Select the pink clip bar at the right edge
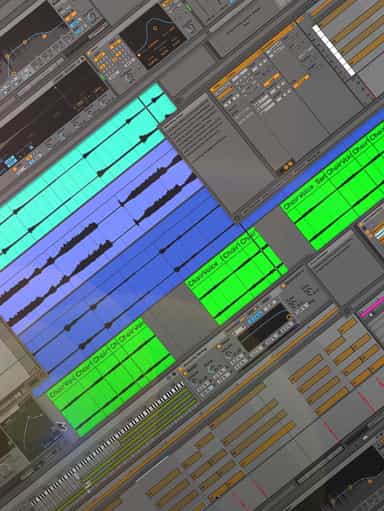 coord(372,307)
